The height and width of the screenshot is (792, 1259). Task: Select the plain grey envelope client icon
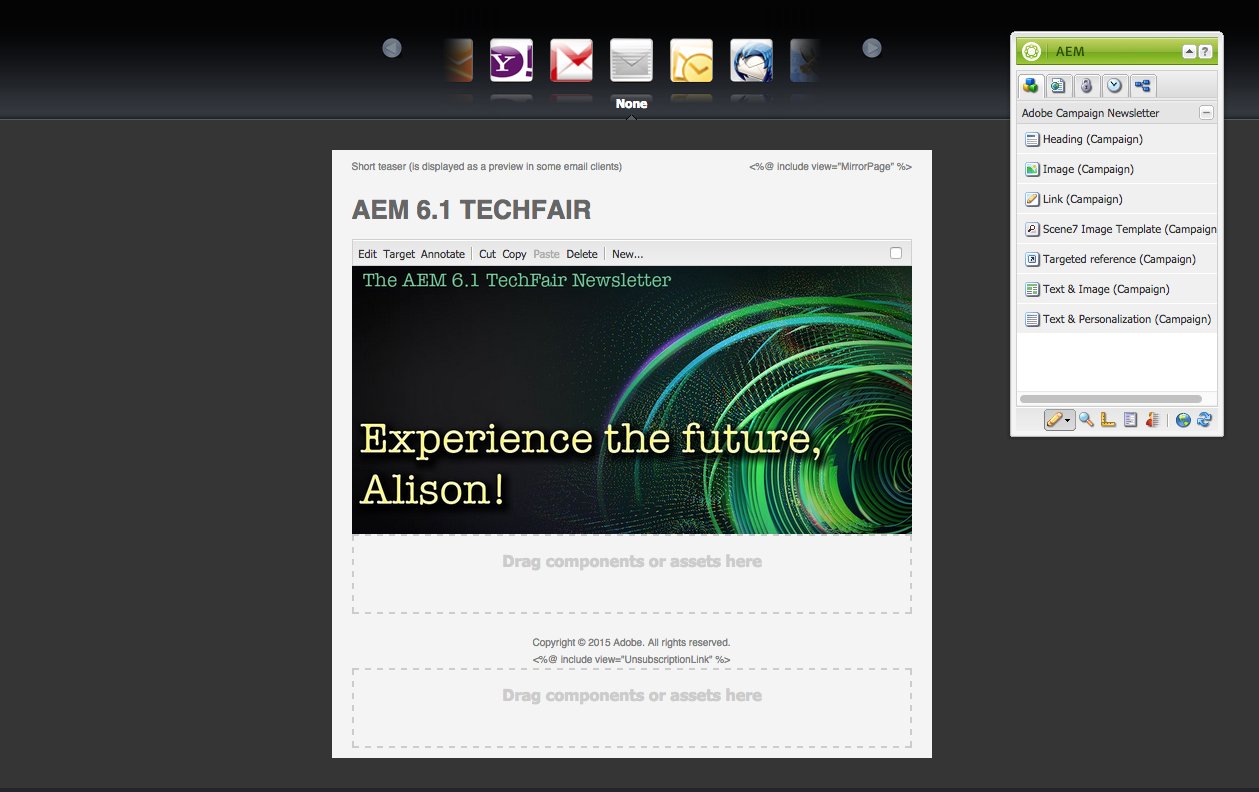click(631, 60)
